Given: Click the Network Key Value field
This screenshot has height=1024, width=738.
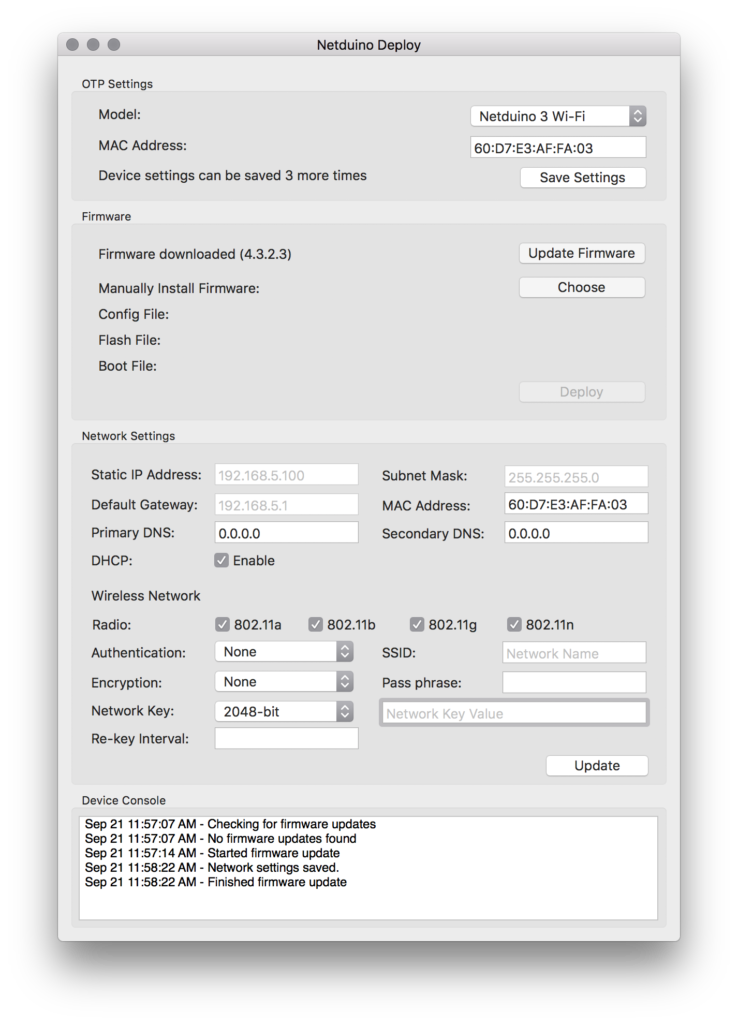Looking at the screenshot, I should [x=514, y=713].
